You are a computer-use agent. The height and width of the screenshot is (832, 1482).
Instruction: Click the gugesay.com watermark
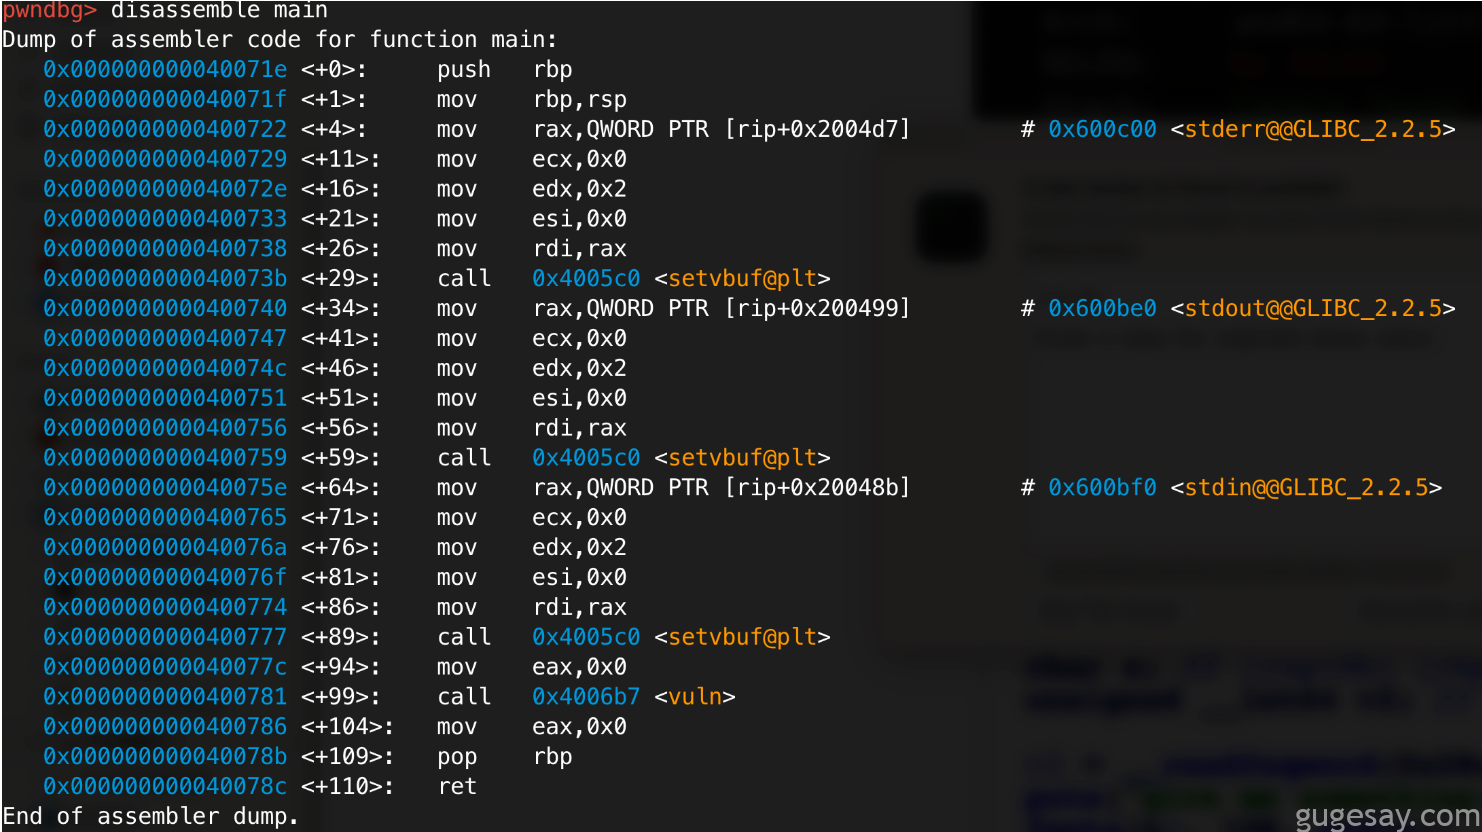pos(1387,816)
